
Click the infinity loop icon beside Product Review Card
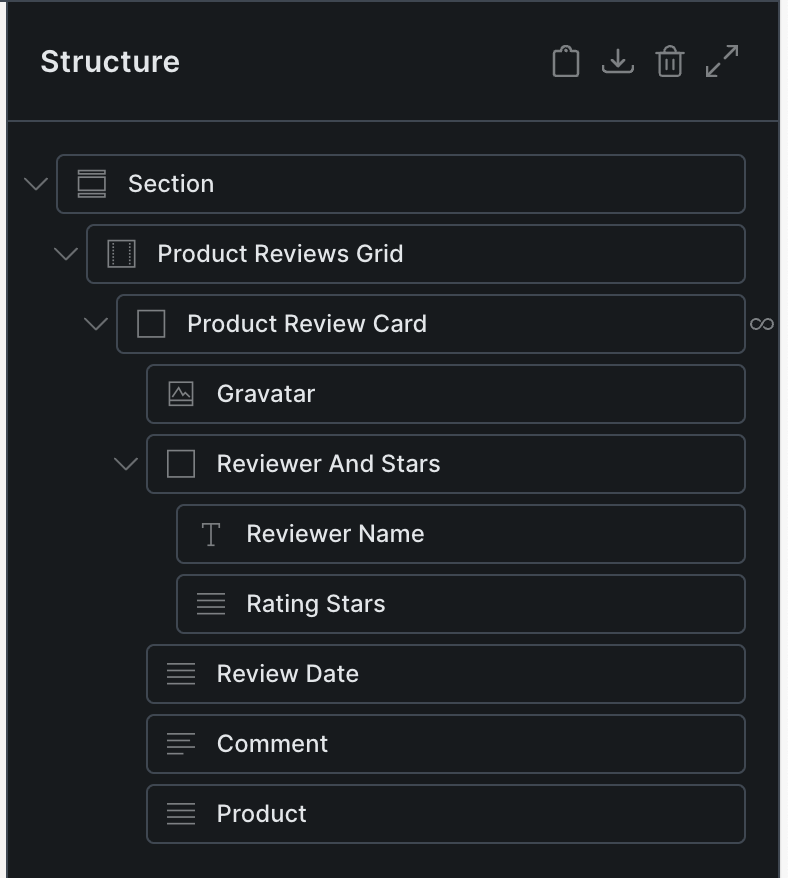pos(762,324)
